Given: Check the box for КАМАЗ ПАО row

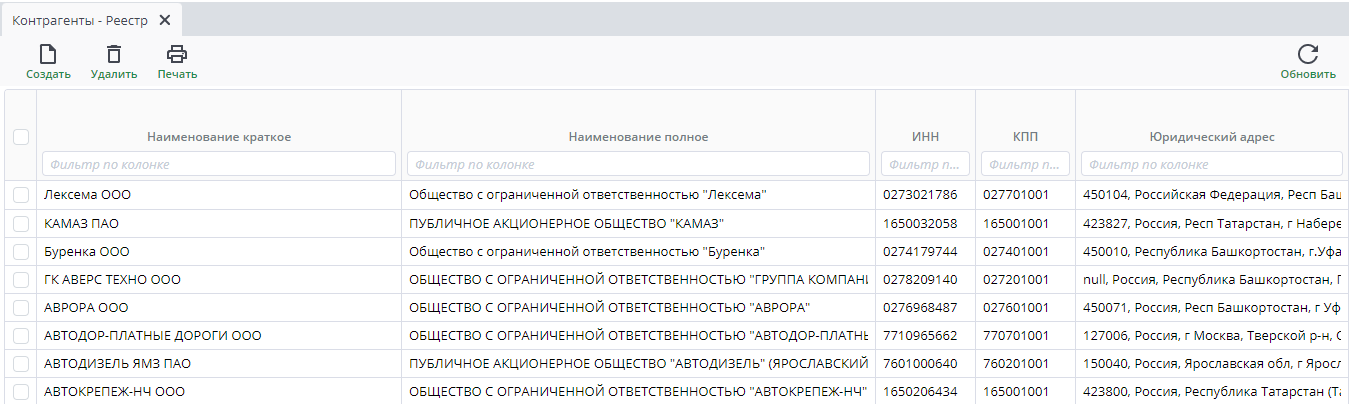Looking at the screenshot, I should click(x=21, y=223).
